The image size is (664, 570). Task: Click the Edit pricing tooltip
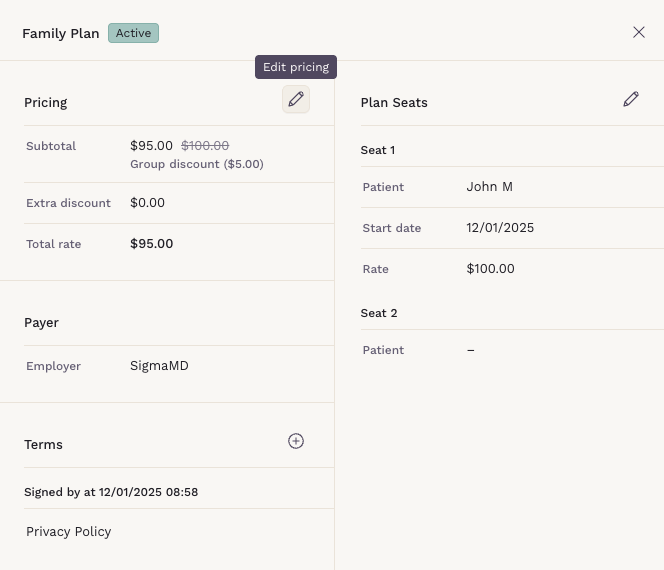click(x=295, y=67)
